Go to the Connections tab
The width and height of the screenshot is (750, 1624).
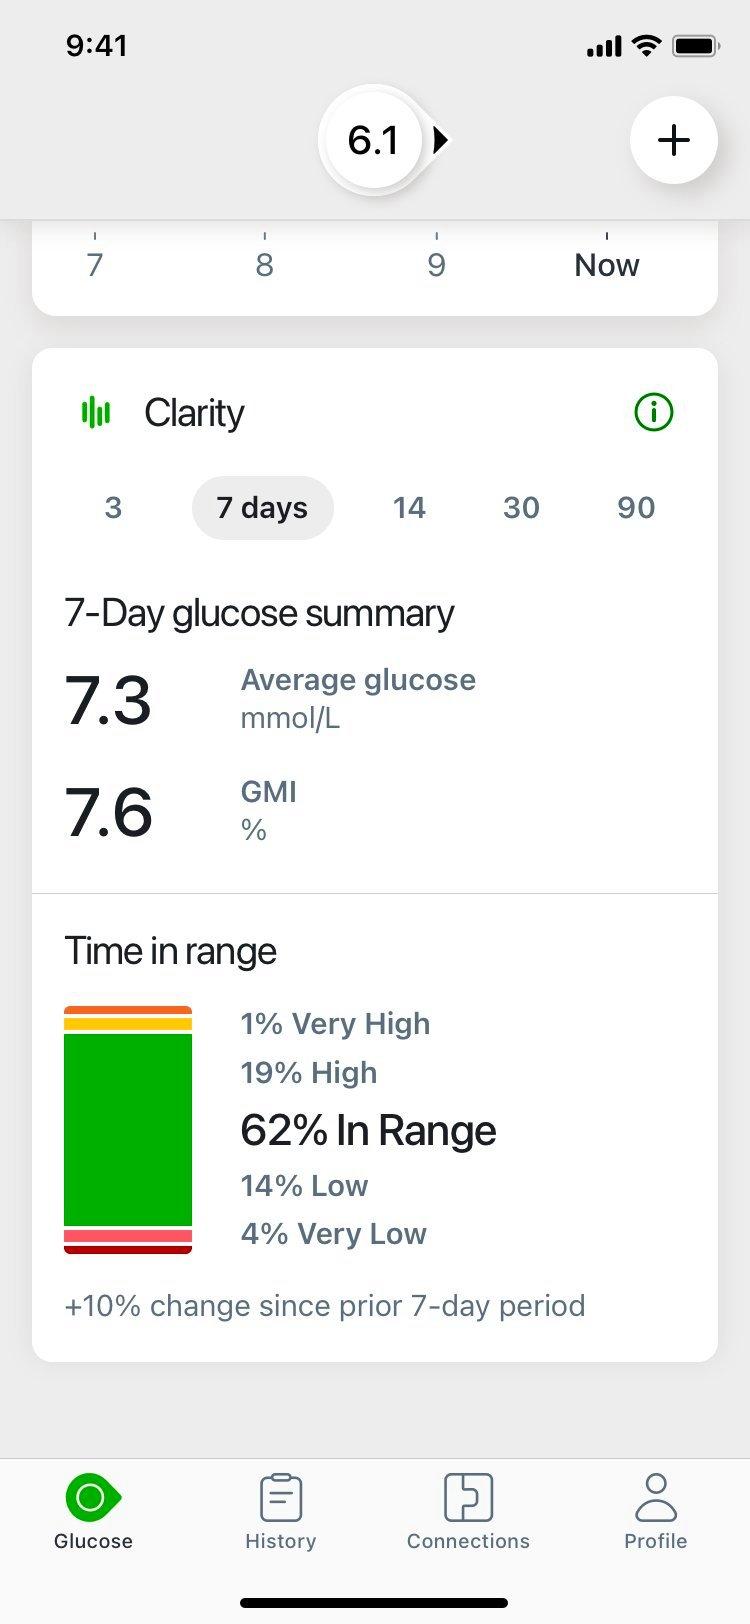(468, 1512)
